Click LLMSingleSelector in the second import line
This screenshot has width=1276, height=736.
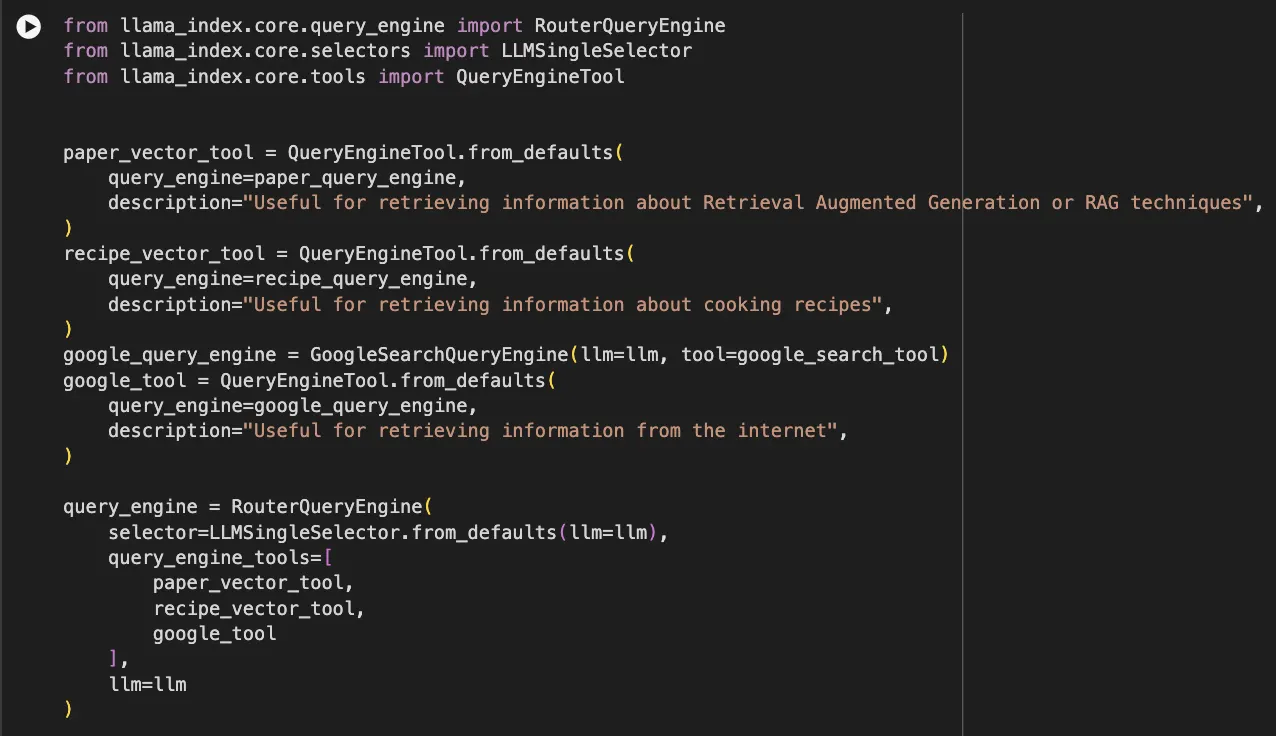596,50
